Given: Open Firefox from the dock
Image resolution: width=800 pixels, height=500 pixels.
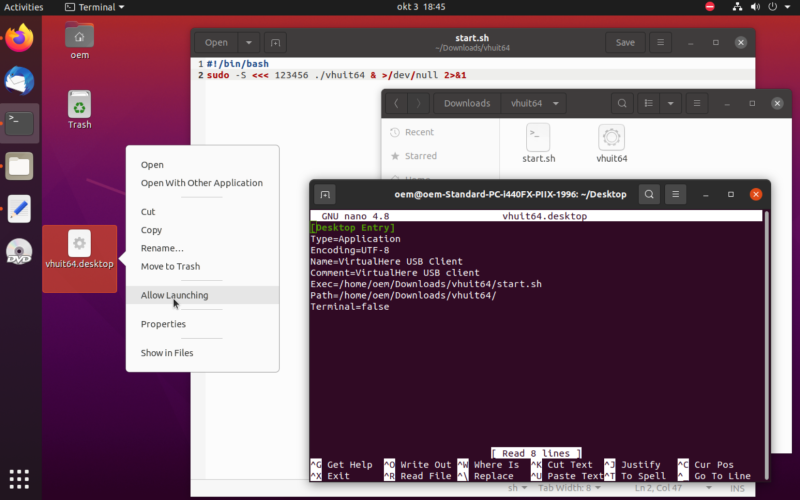Looking at the screenshot, I should tap(19, 38).
